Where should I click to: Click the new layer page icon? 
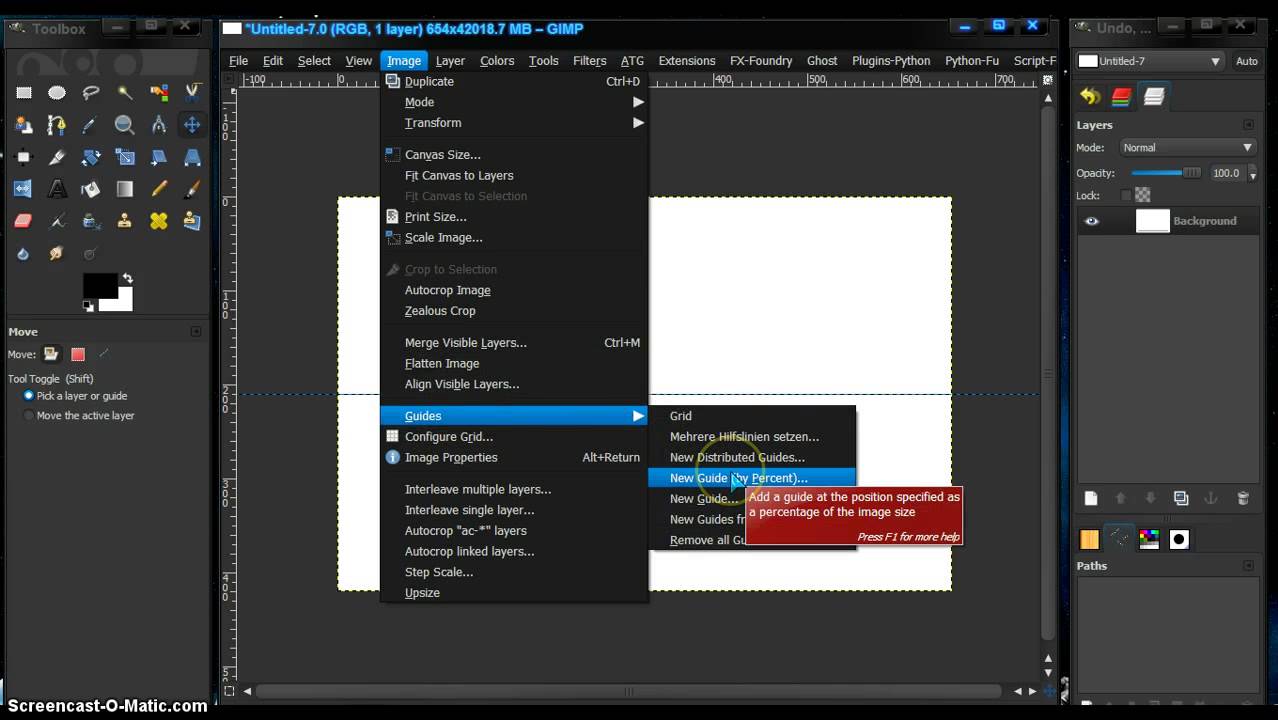point(1091,498)
